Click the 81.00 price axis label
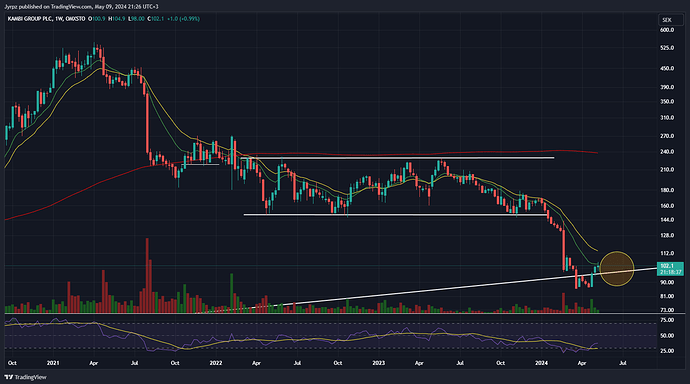This screenshot has width=690, height=384. click(667, 296)
